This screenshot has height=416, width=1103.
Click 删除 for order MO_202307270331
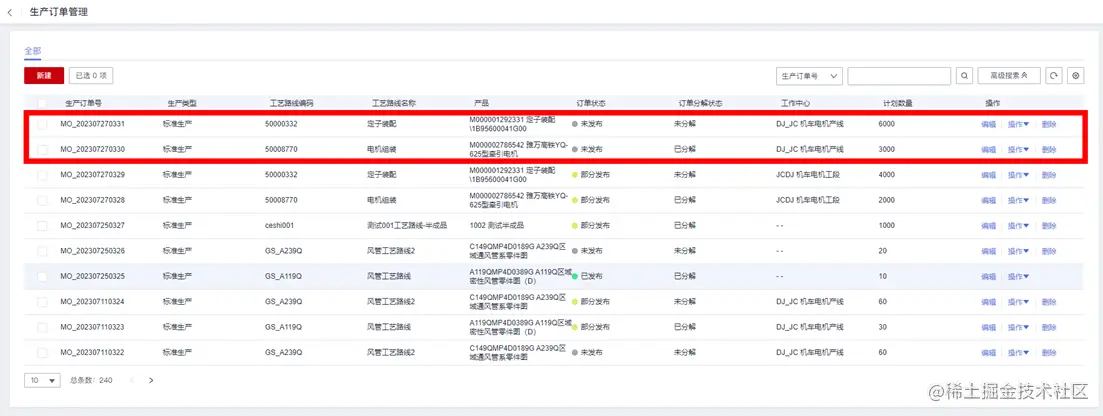click(1049, 124)
